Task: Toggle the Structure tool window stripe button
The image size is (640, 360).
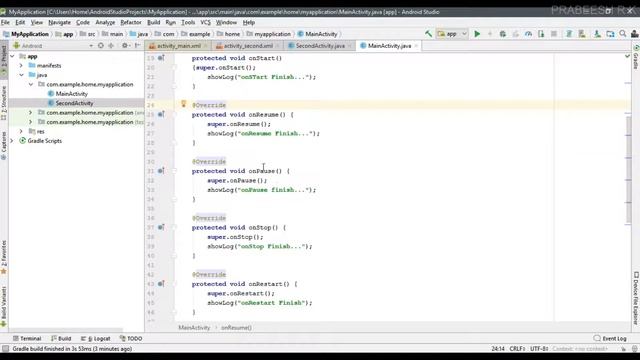Action: (x=4, y=103)
